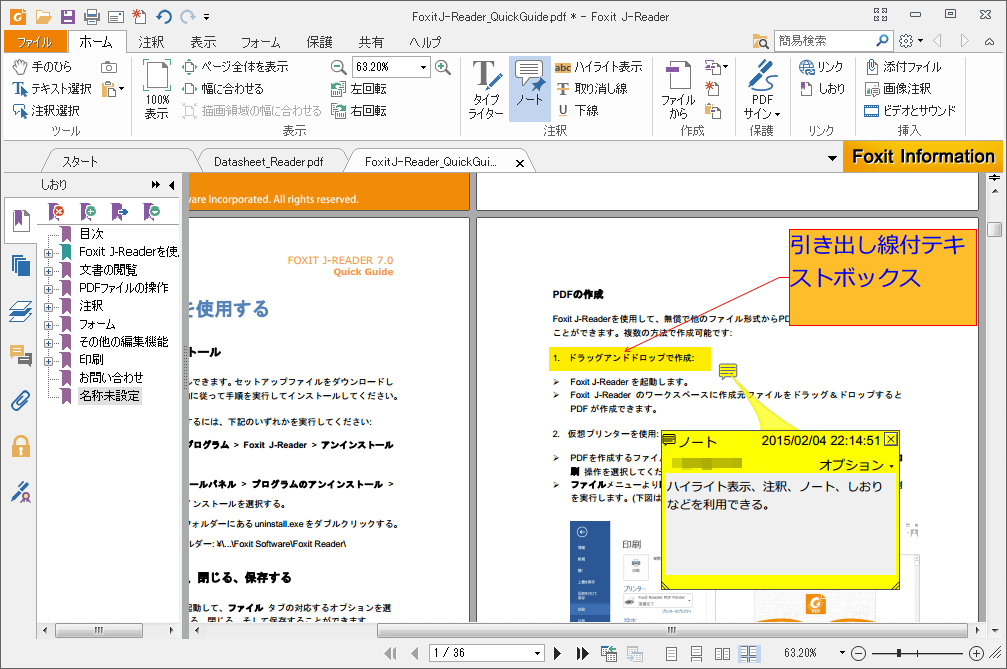This screenshot has width=1007, height=669.
Task: Select the Typewriter tool (タイプライター)
Action: click(486, 88)
